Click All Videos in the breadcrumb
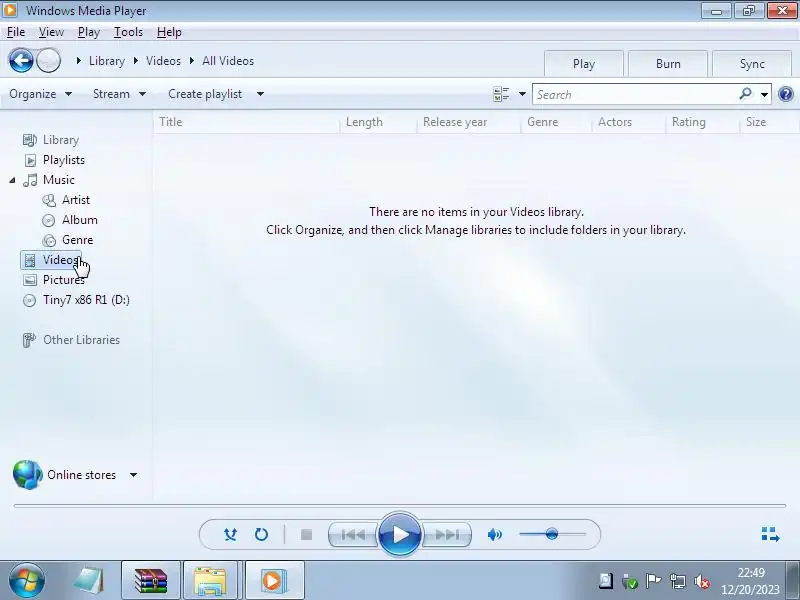Viewport: 800px width, 600px height. [x=228, y=61]
